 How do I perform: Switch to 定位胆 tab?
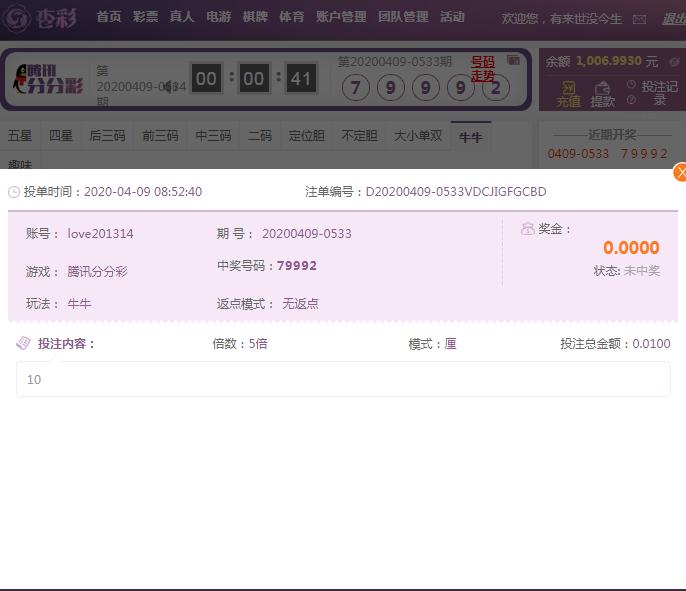(x=307, y=136)
